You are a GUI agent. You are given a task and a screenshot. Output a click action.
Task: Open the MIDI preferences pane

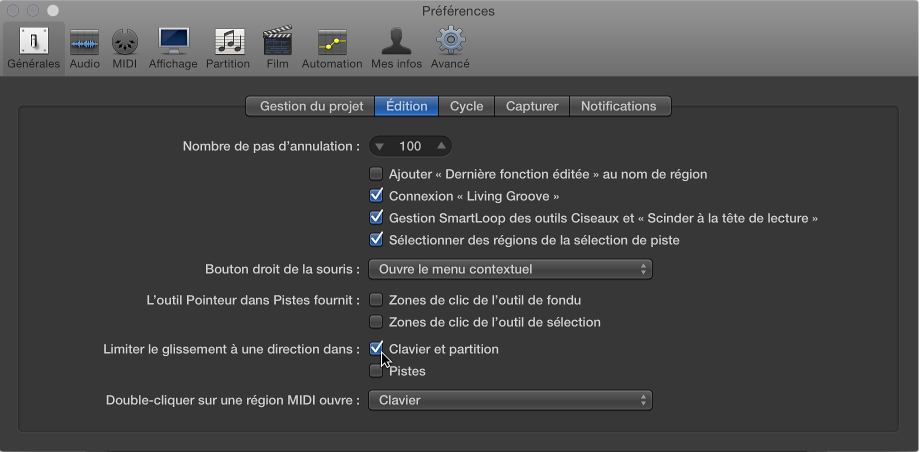(x=125, y=47)
